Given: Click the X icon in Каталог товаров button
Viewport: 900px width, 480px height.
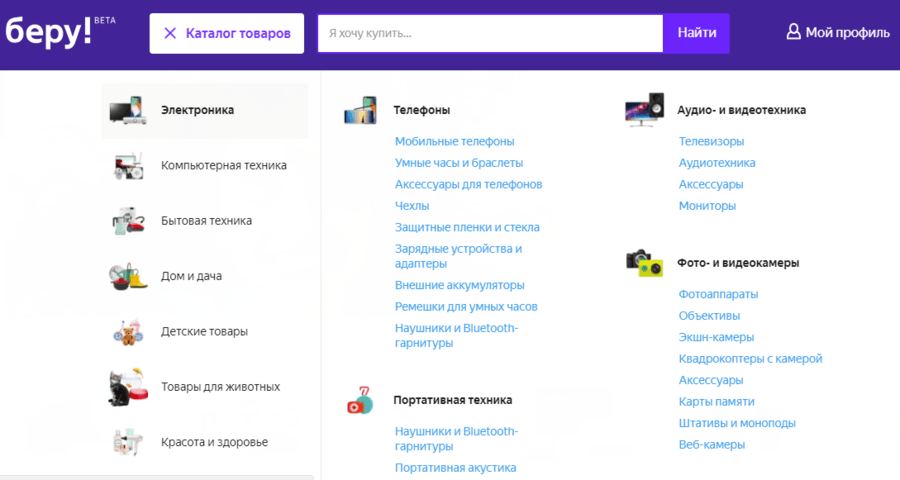Looking at the screenshot, I should coord(170,33).
